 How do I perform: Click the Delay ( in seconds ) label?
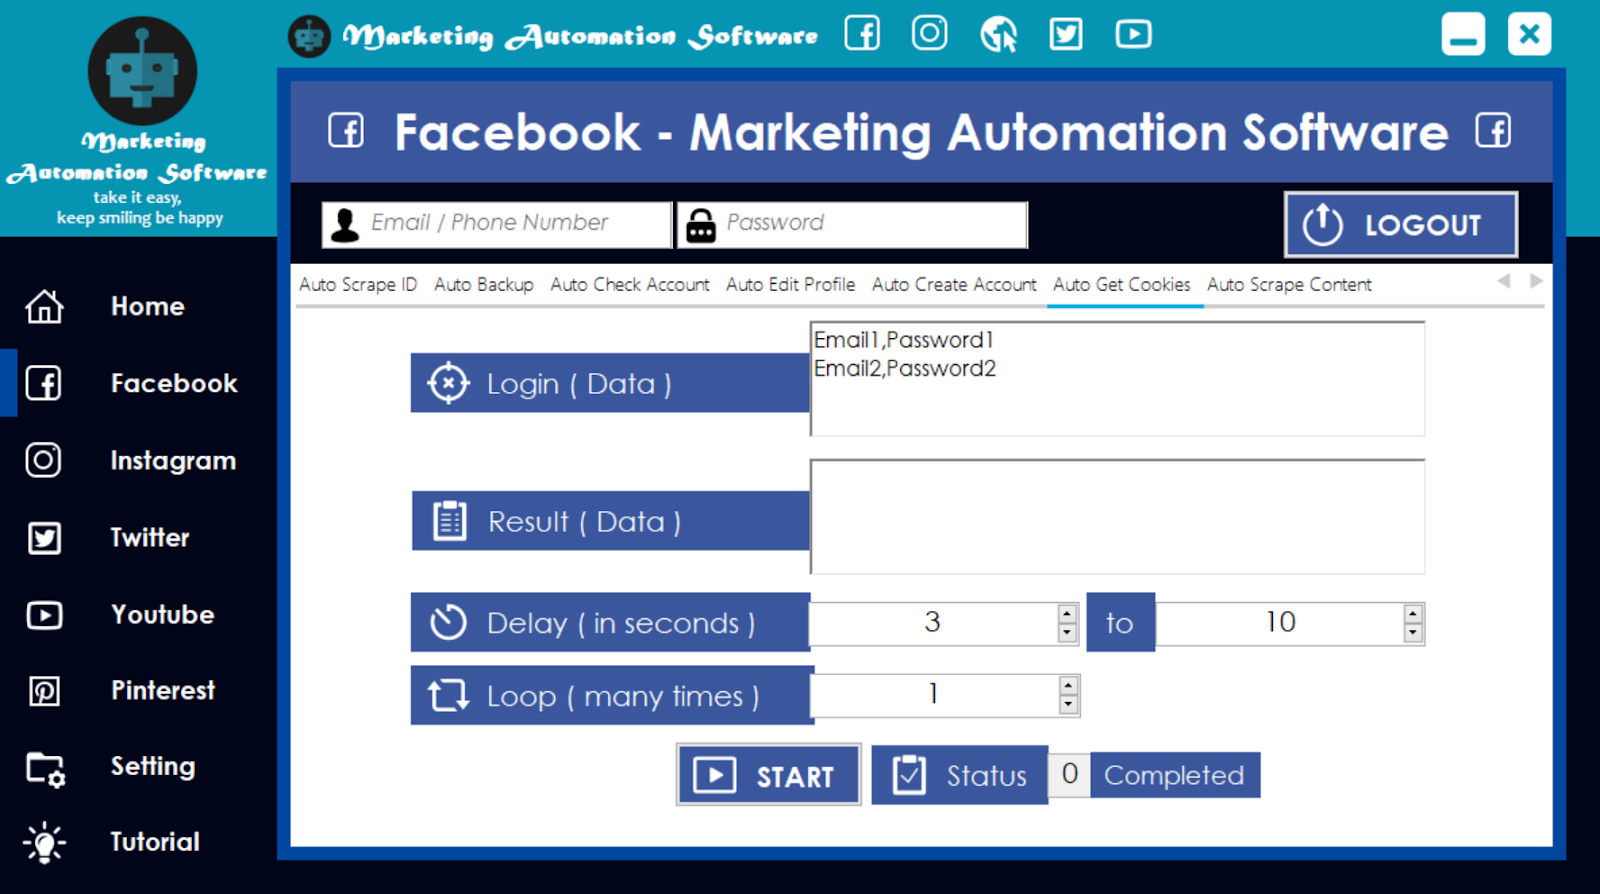coord(610,622)
